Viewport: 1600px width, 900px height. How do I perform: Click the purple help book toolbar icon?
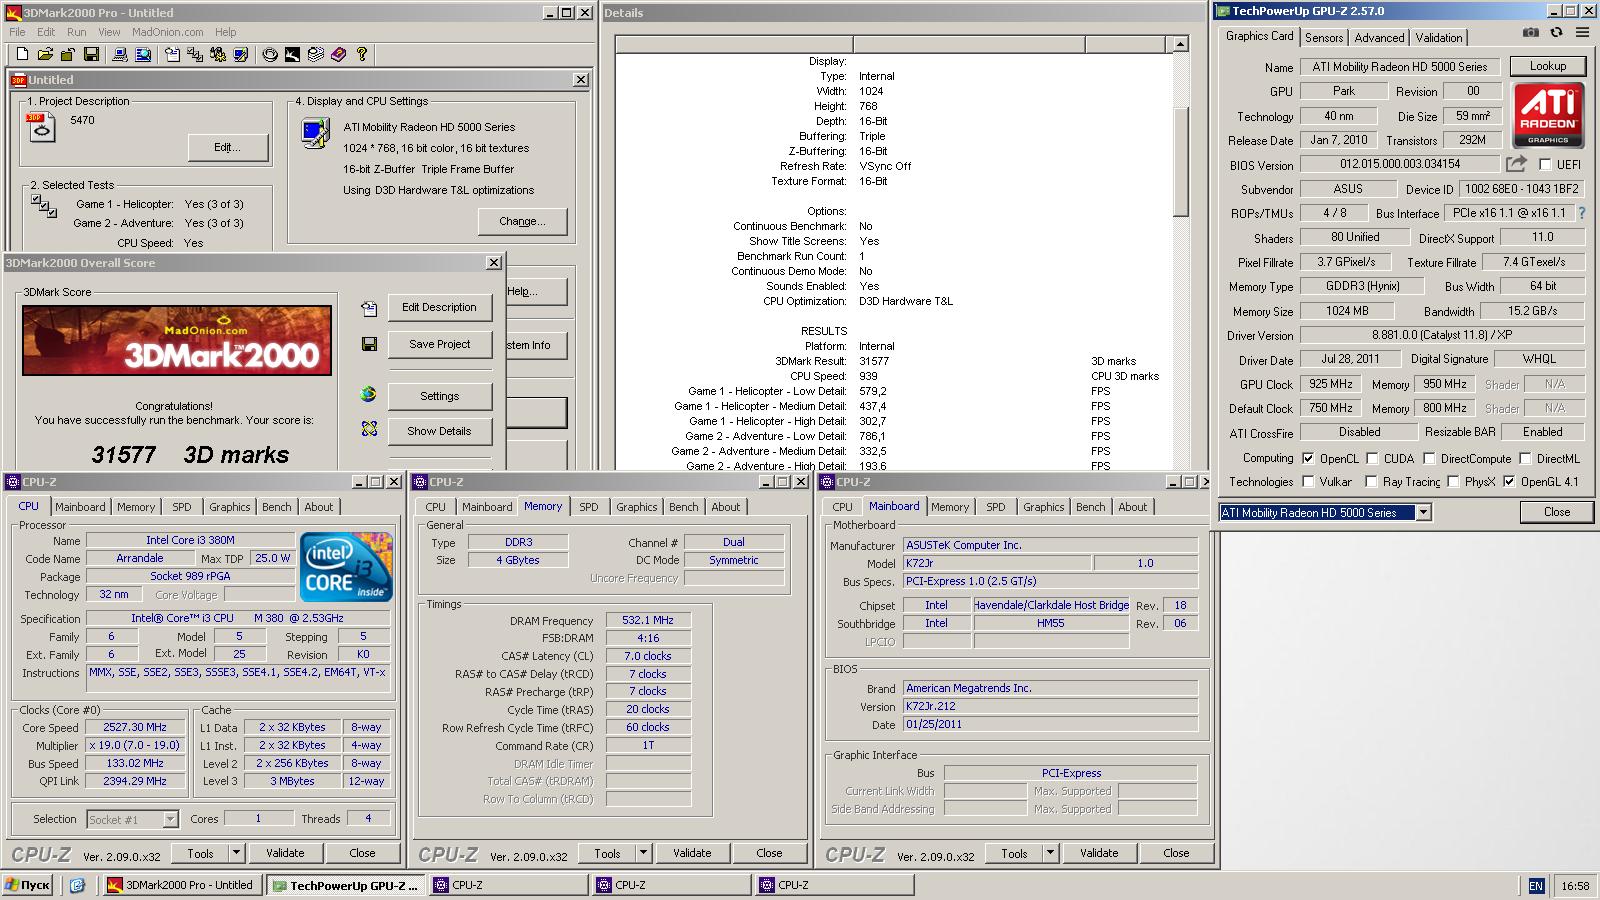coord(339,54)
